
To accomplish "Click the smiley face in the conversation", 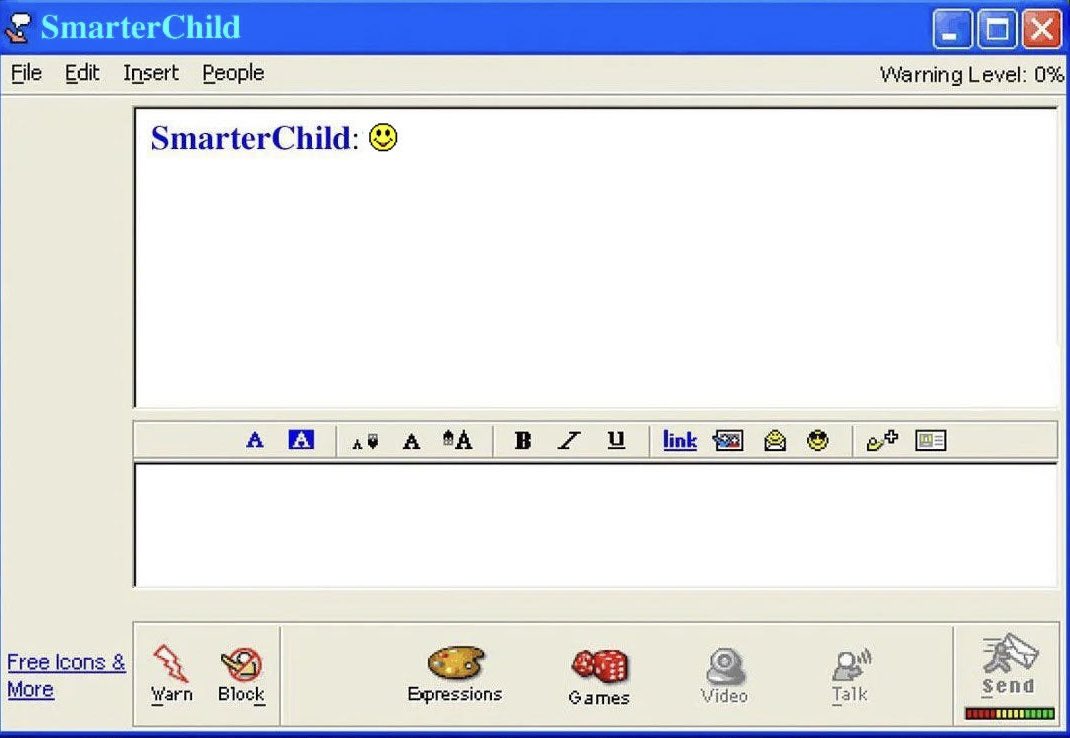I will coord(384,138).
